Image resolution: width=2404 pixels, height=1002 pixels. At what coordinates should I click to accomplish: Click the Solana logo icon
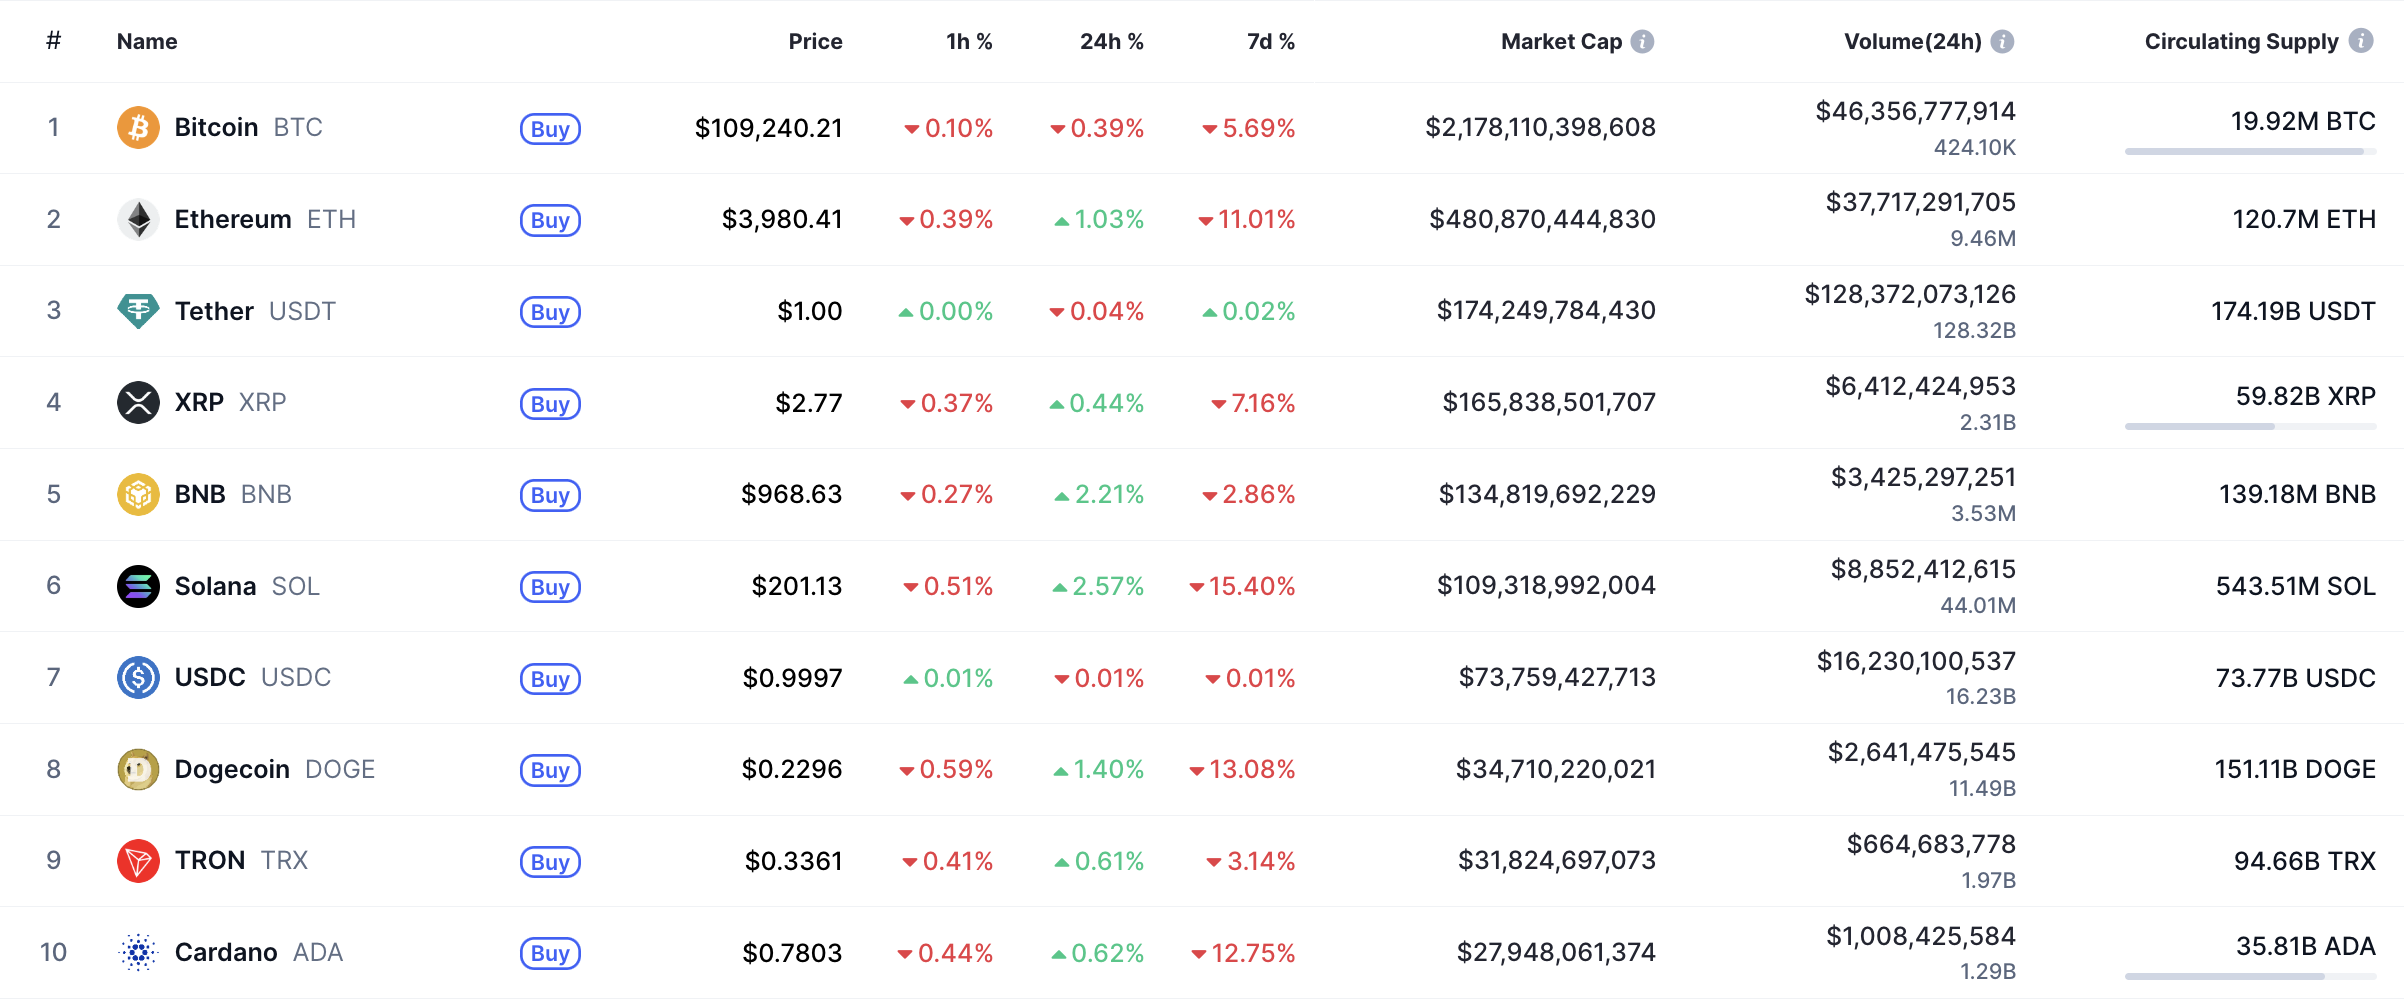point(138,586)
